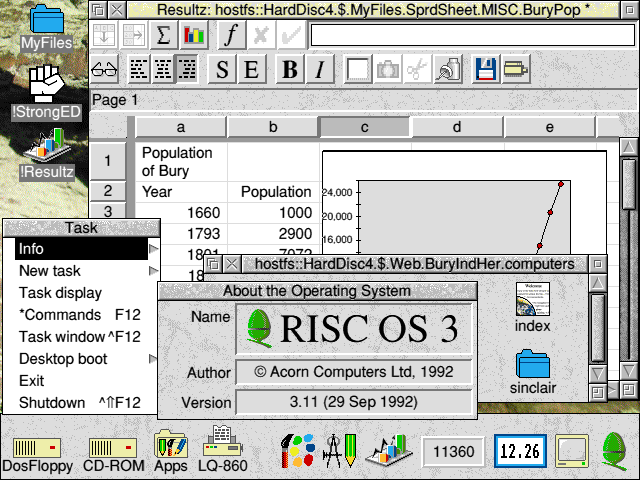Viewport: 640px width, 480px height.
Task: Click the E effects button
Action: [251, 69]
